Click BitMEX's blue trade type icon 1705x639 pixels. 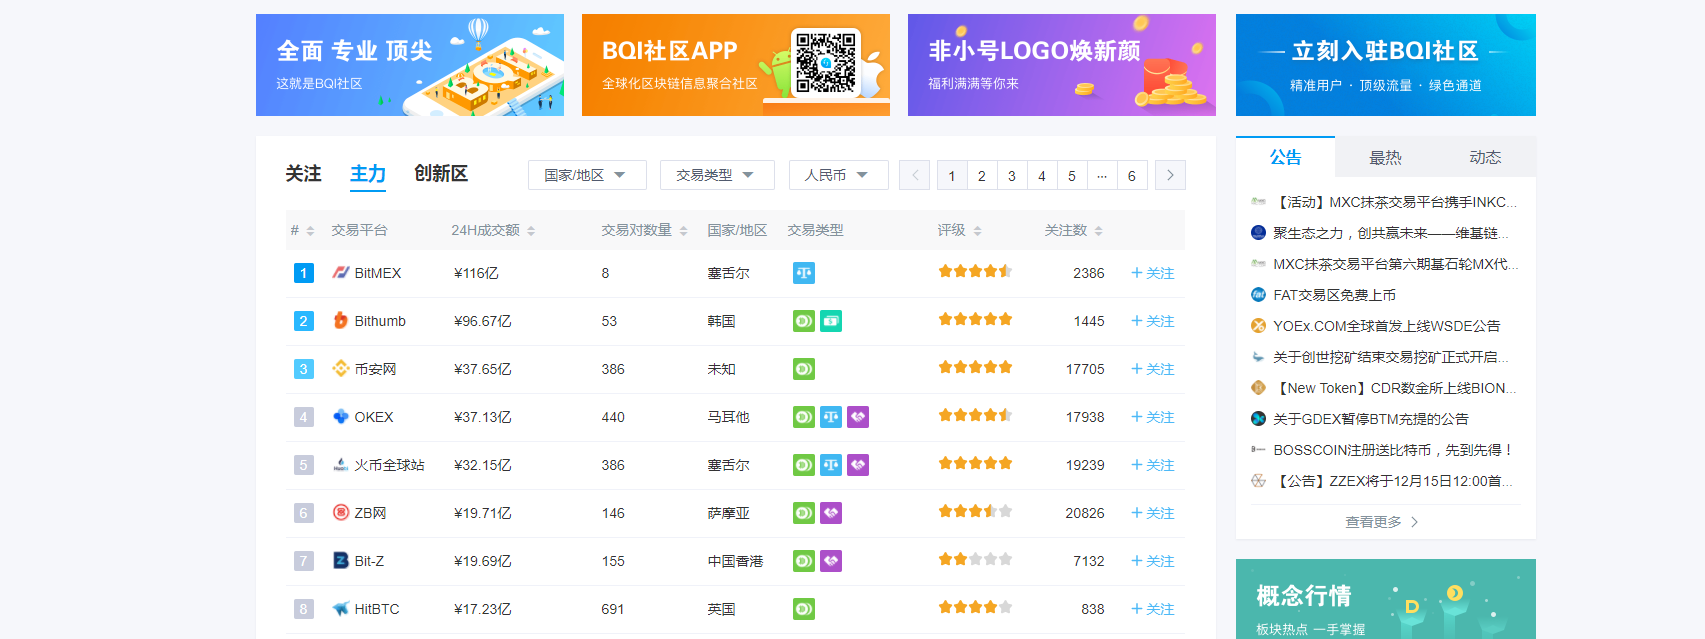[804, 273]
